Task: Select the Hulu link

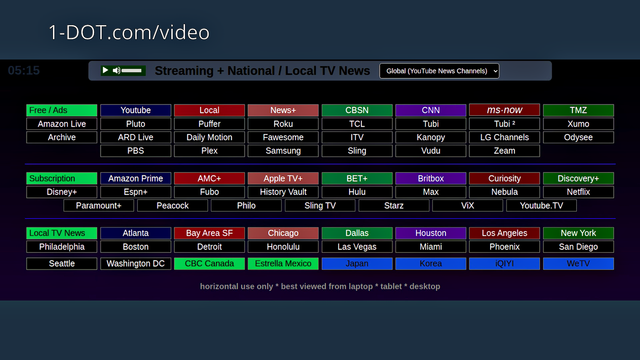Action: [357, 192]
